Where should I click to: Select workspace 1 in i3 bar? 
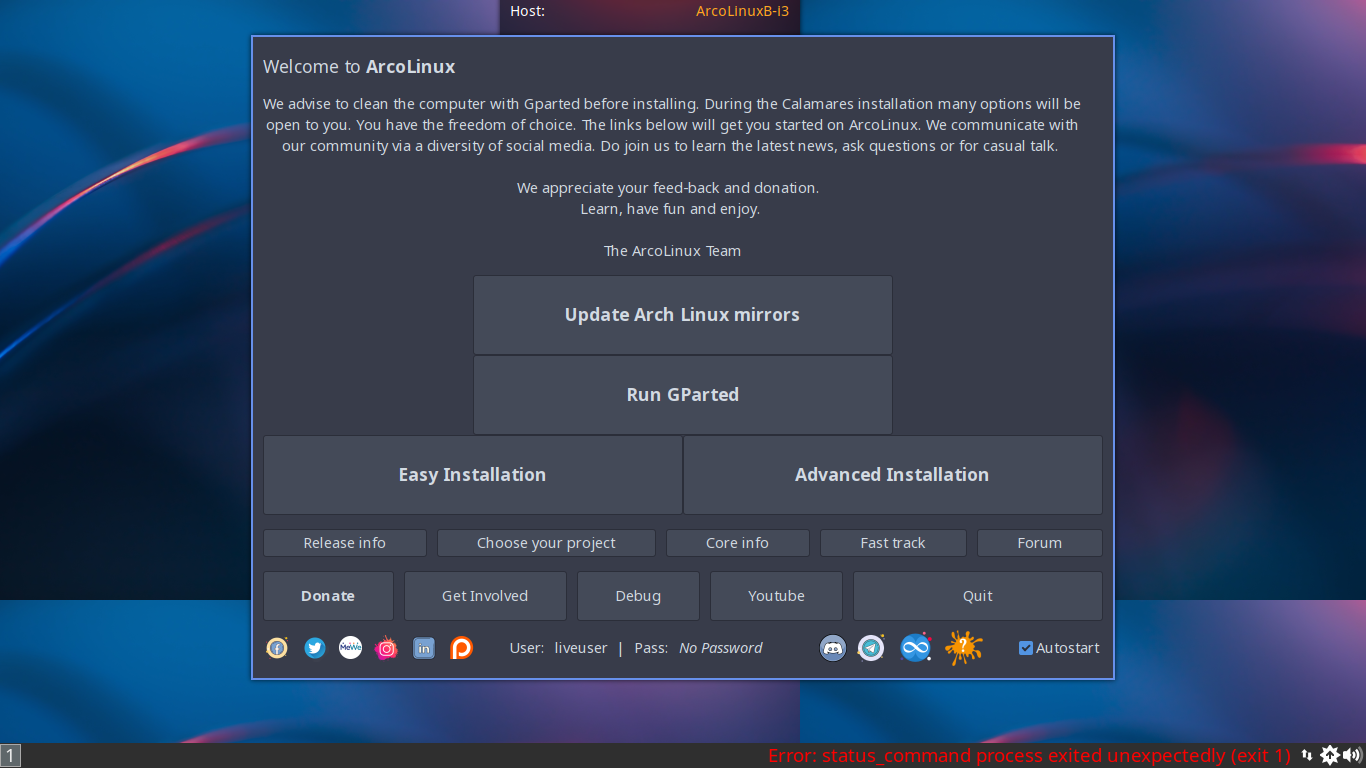[10, 756]
